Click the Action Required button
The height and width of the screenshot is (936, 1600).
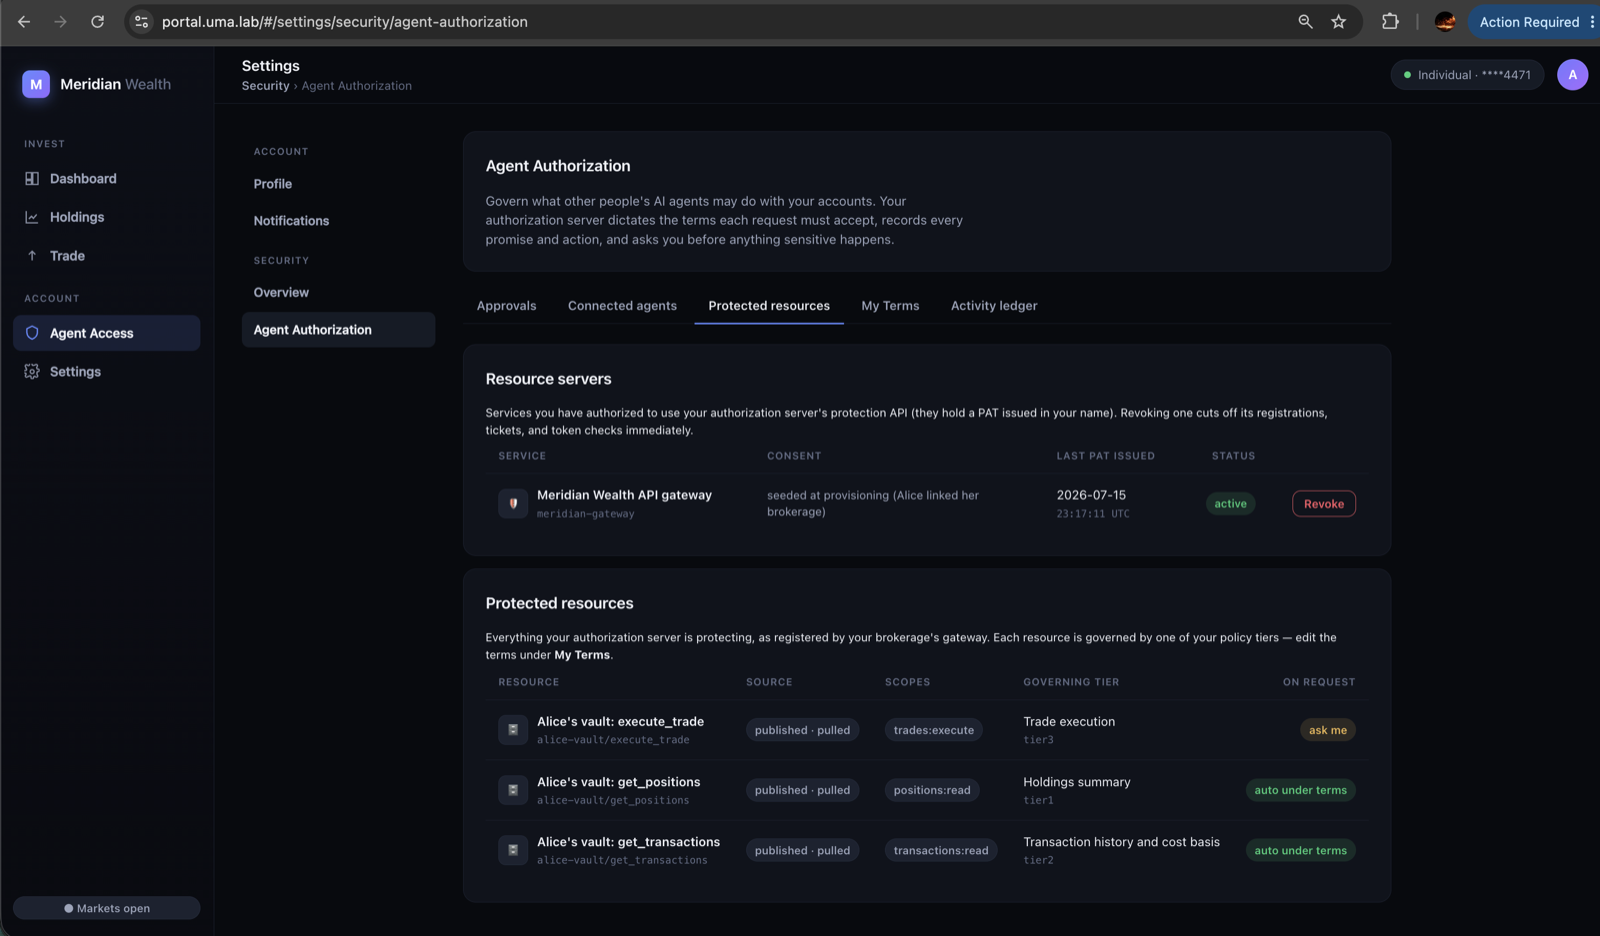click(x=1529, y=21)
